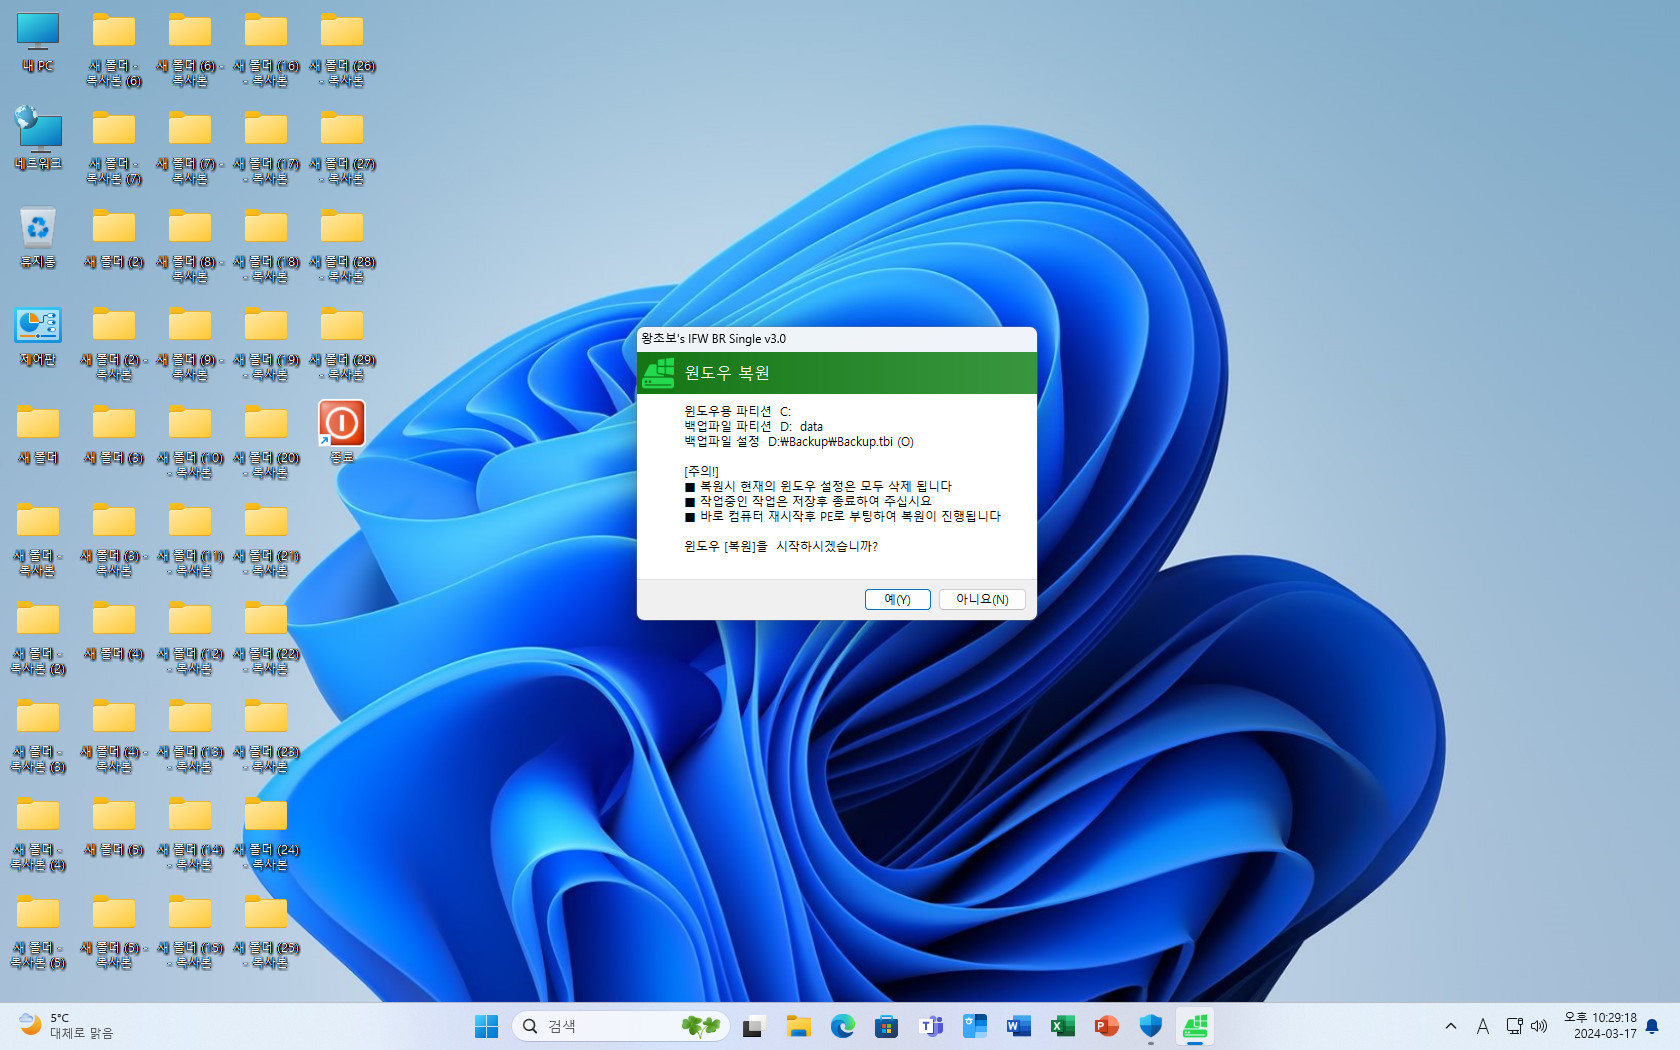Select the 새 폴더 (24) - 복사본 folder
The image size is (1680, 1050).
tap(266, 834)
